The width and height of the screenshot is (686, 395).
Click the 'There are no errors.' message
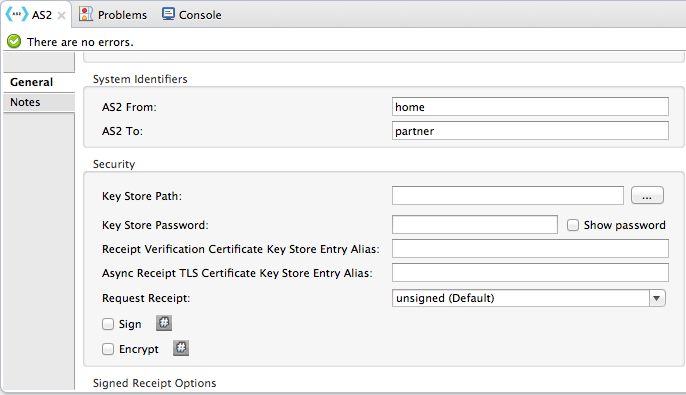click(x=80, y=42)
